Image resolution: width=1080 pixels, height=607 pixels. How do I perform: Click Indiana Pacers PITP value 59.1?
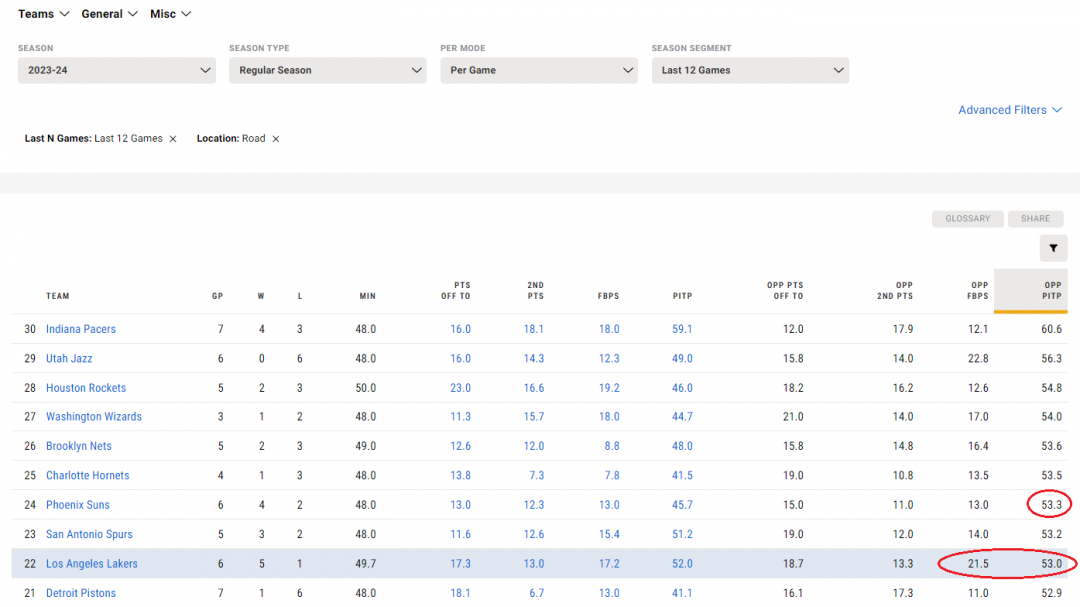(682, 329)
